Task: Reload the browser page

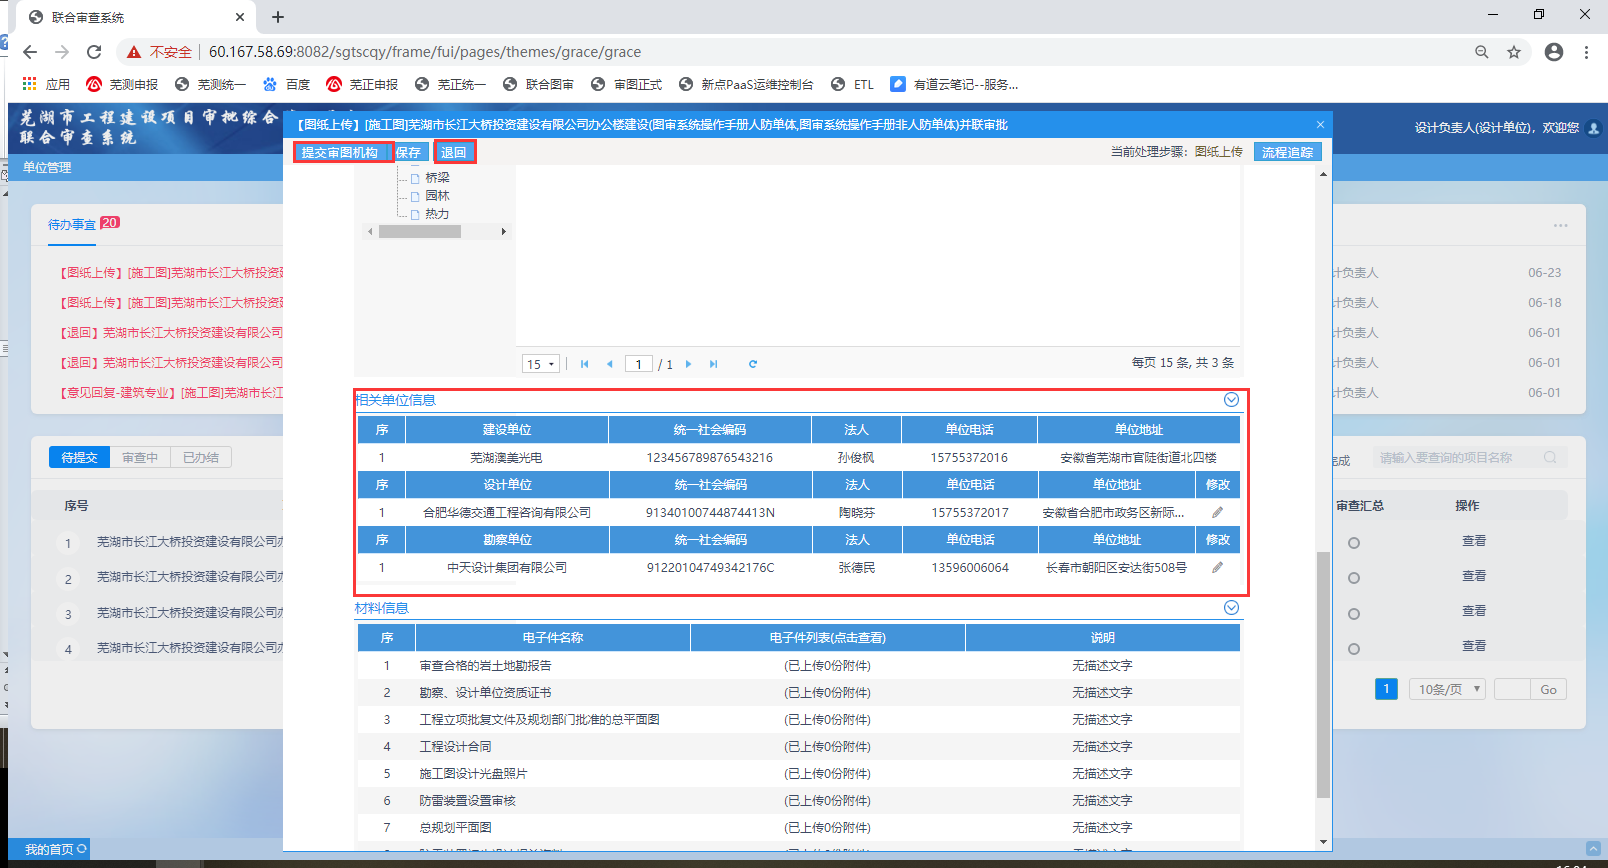Action: click(x=94, y=52)
